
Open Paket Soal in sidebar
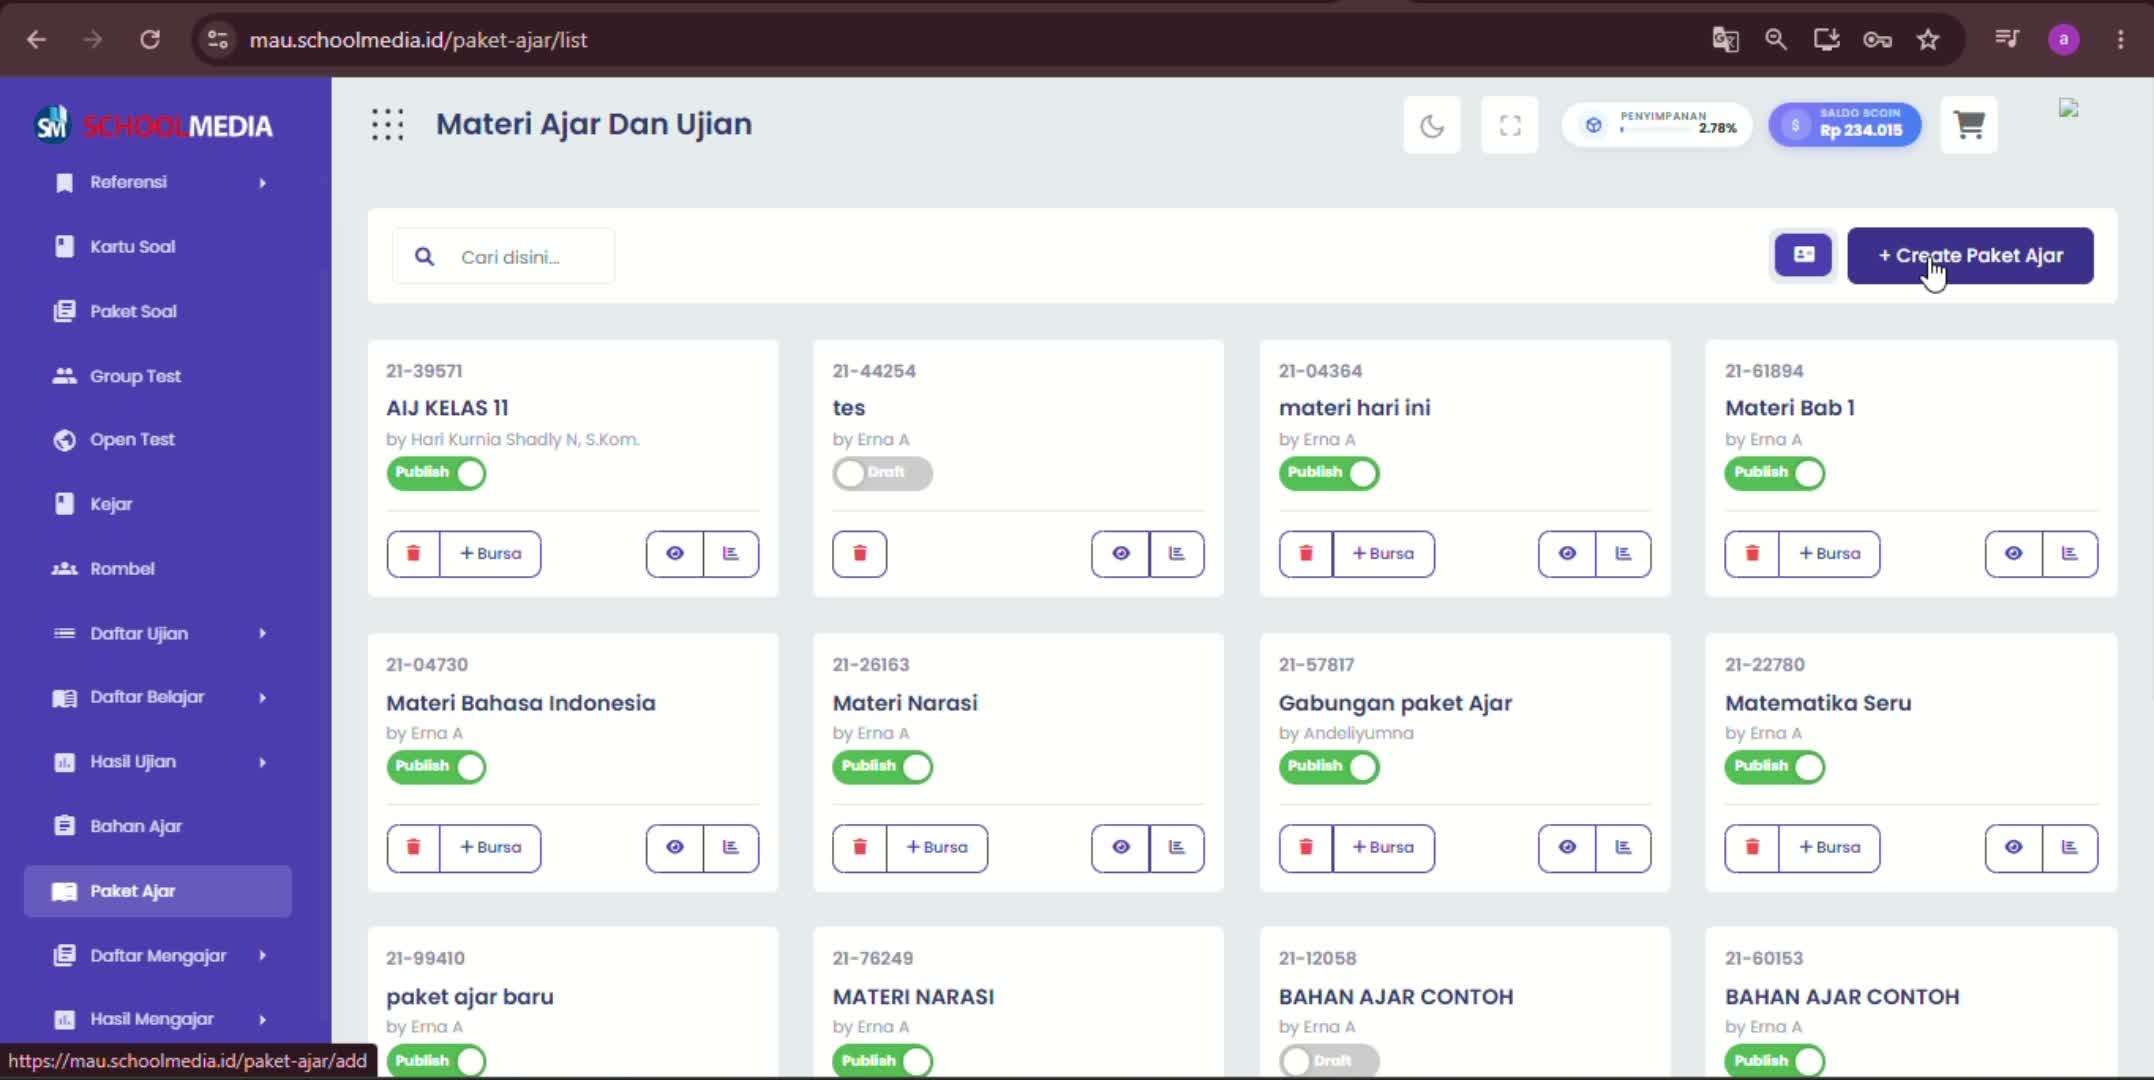[158, 312]
